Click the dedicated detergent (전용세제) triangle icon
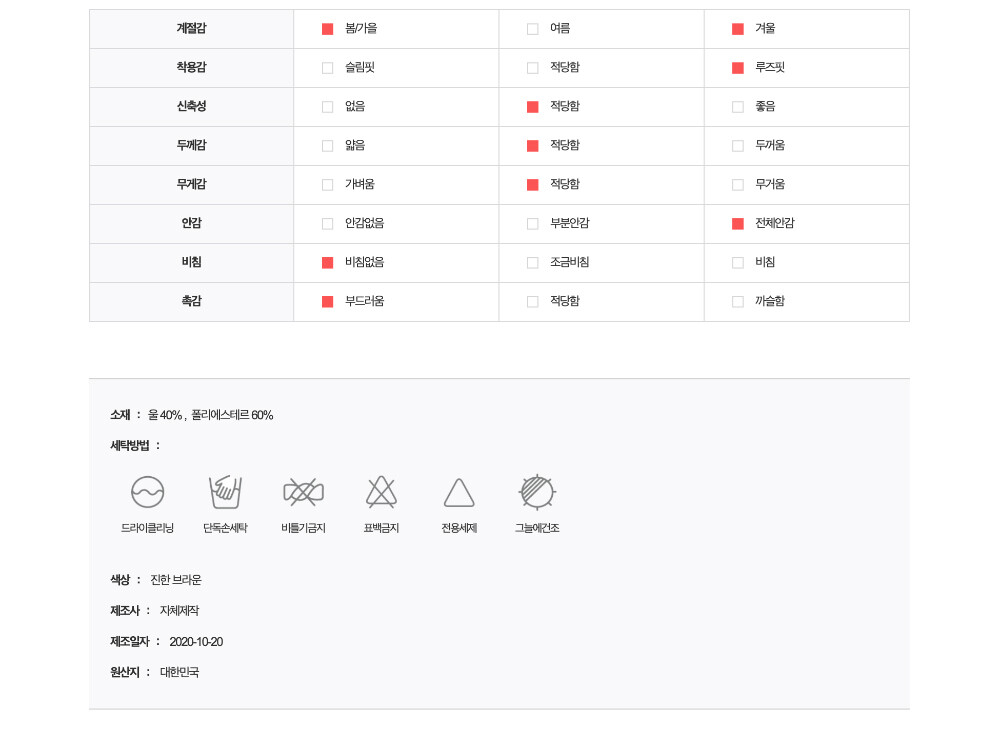This screenshot has height=734, width=1000. point(459,493)
